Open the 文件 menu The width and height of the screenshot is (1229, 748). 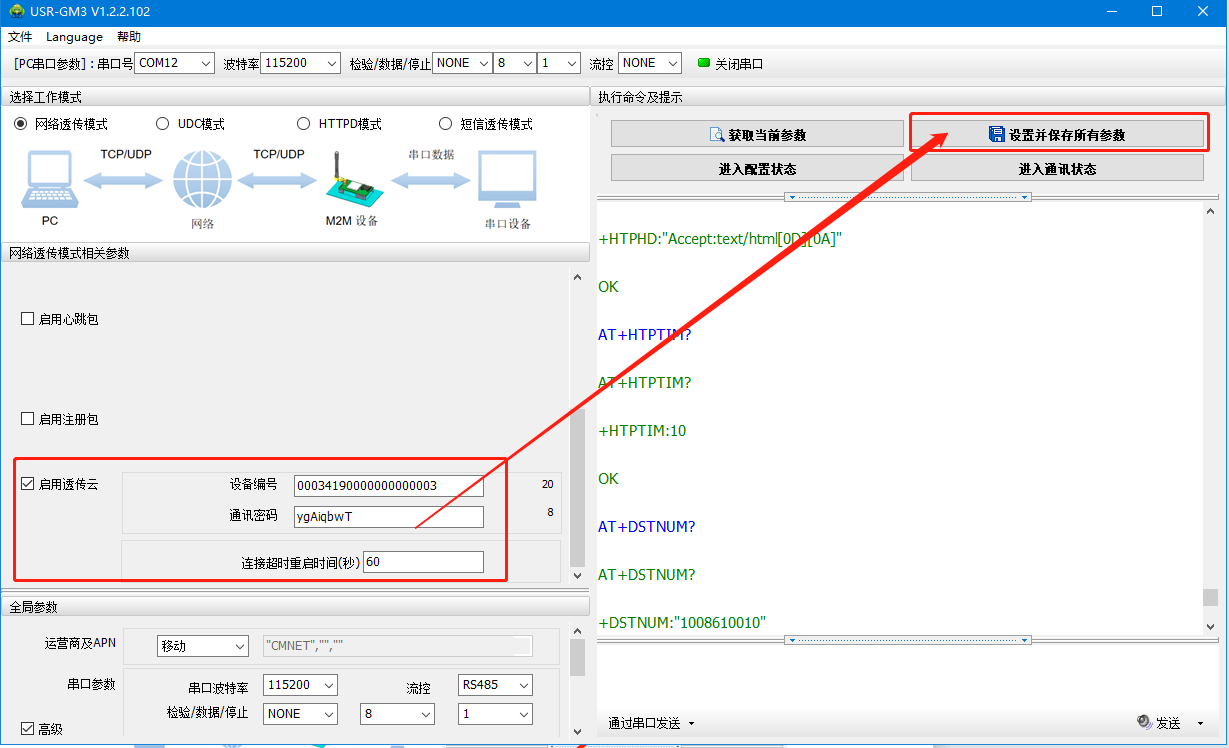pos(20,37)
